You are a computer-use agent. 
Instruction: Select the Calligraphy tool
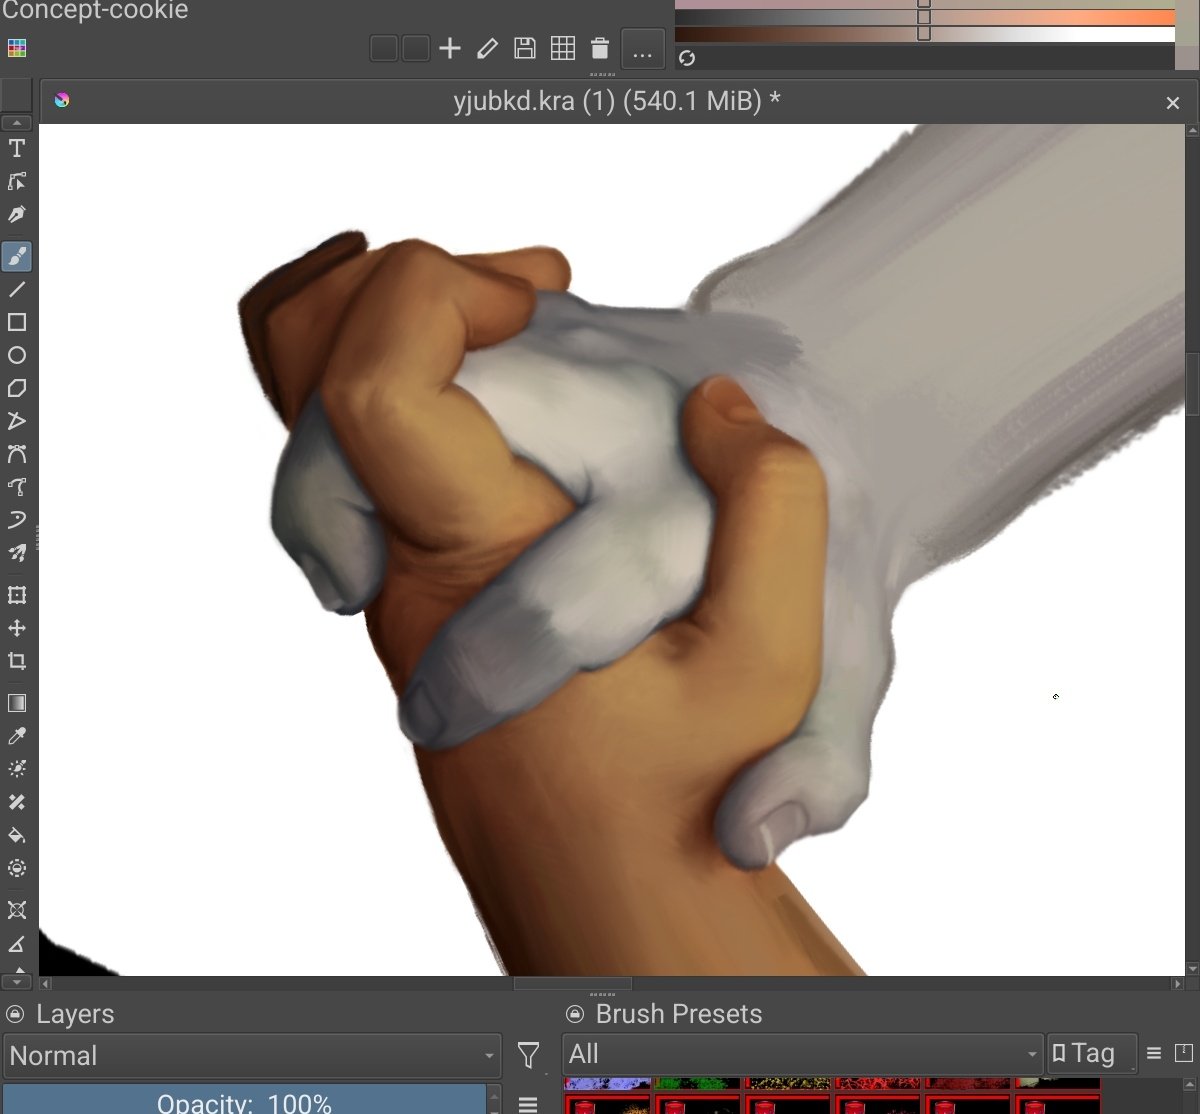pos(17,214)
